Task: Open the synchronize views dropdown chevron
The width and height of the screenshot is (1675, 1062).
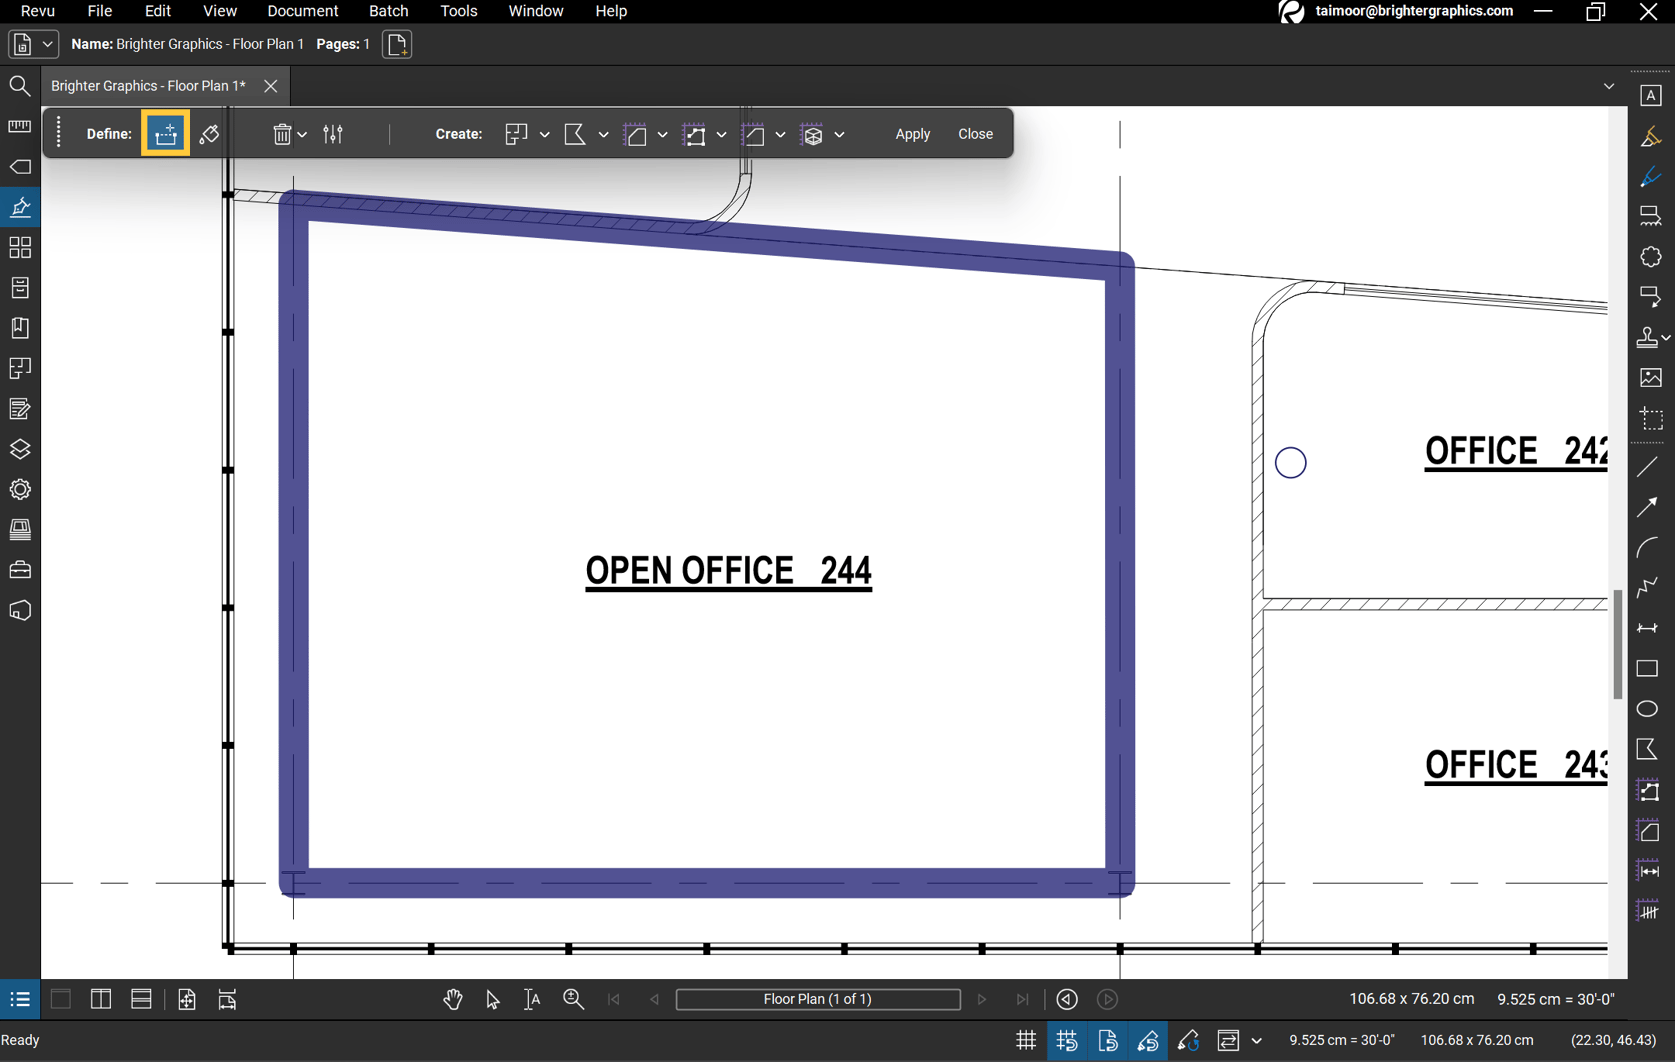Action: pyautogui.click(x=1258, y=1040)
